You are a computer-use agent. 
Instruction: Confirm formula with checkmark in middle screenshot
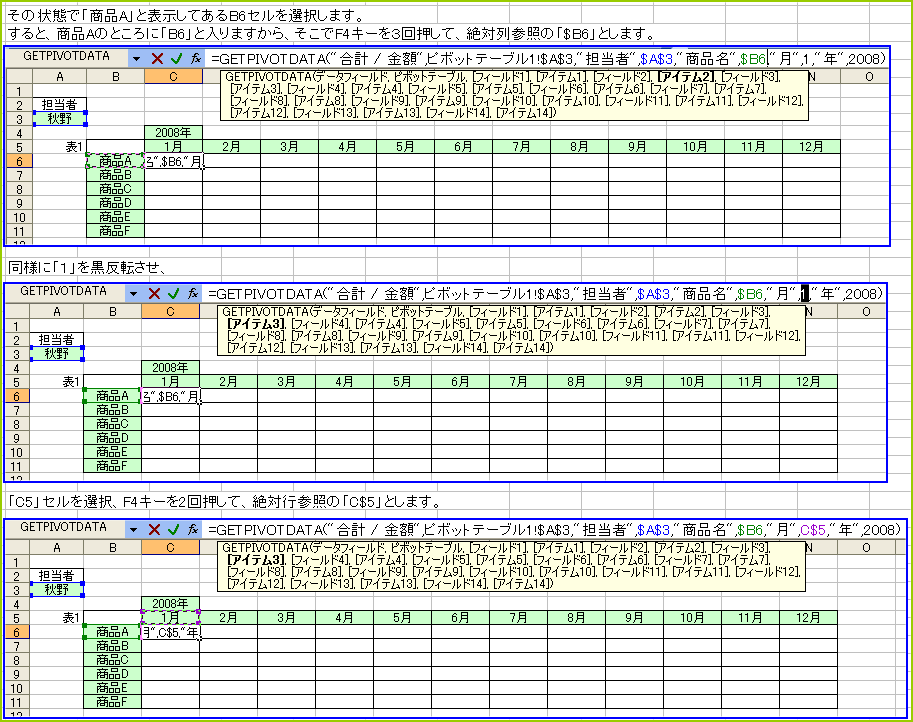[x=174, y=293]
